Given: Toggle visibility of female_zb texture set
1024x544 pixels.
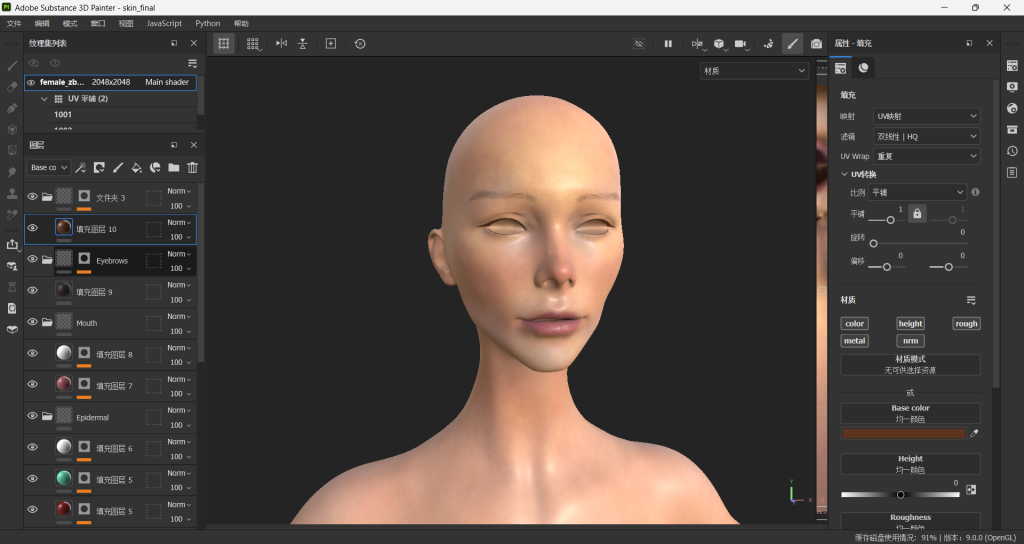Looking at the screenshot, I should tap(31, 82).
